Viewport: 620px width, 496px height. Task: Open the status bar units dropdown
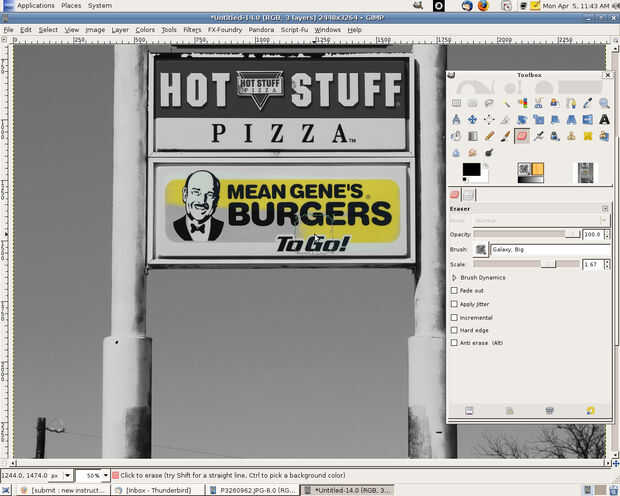(66, 475)
